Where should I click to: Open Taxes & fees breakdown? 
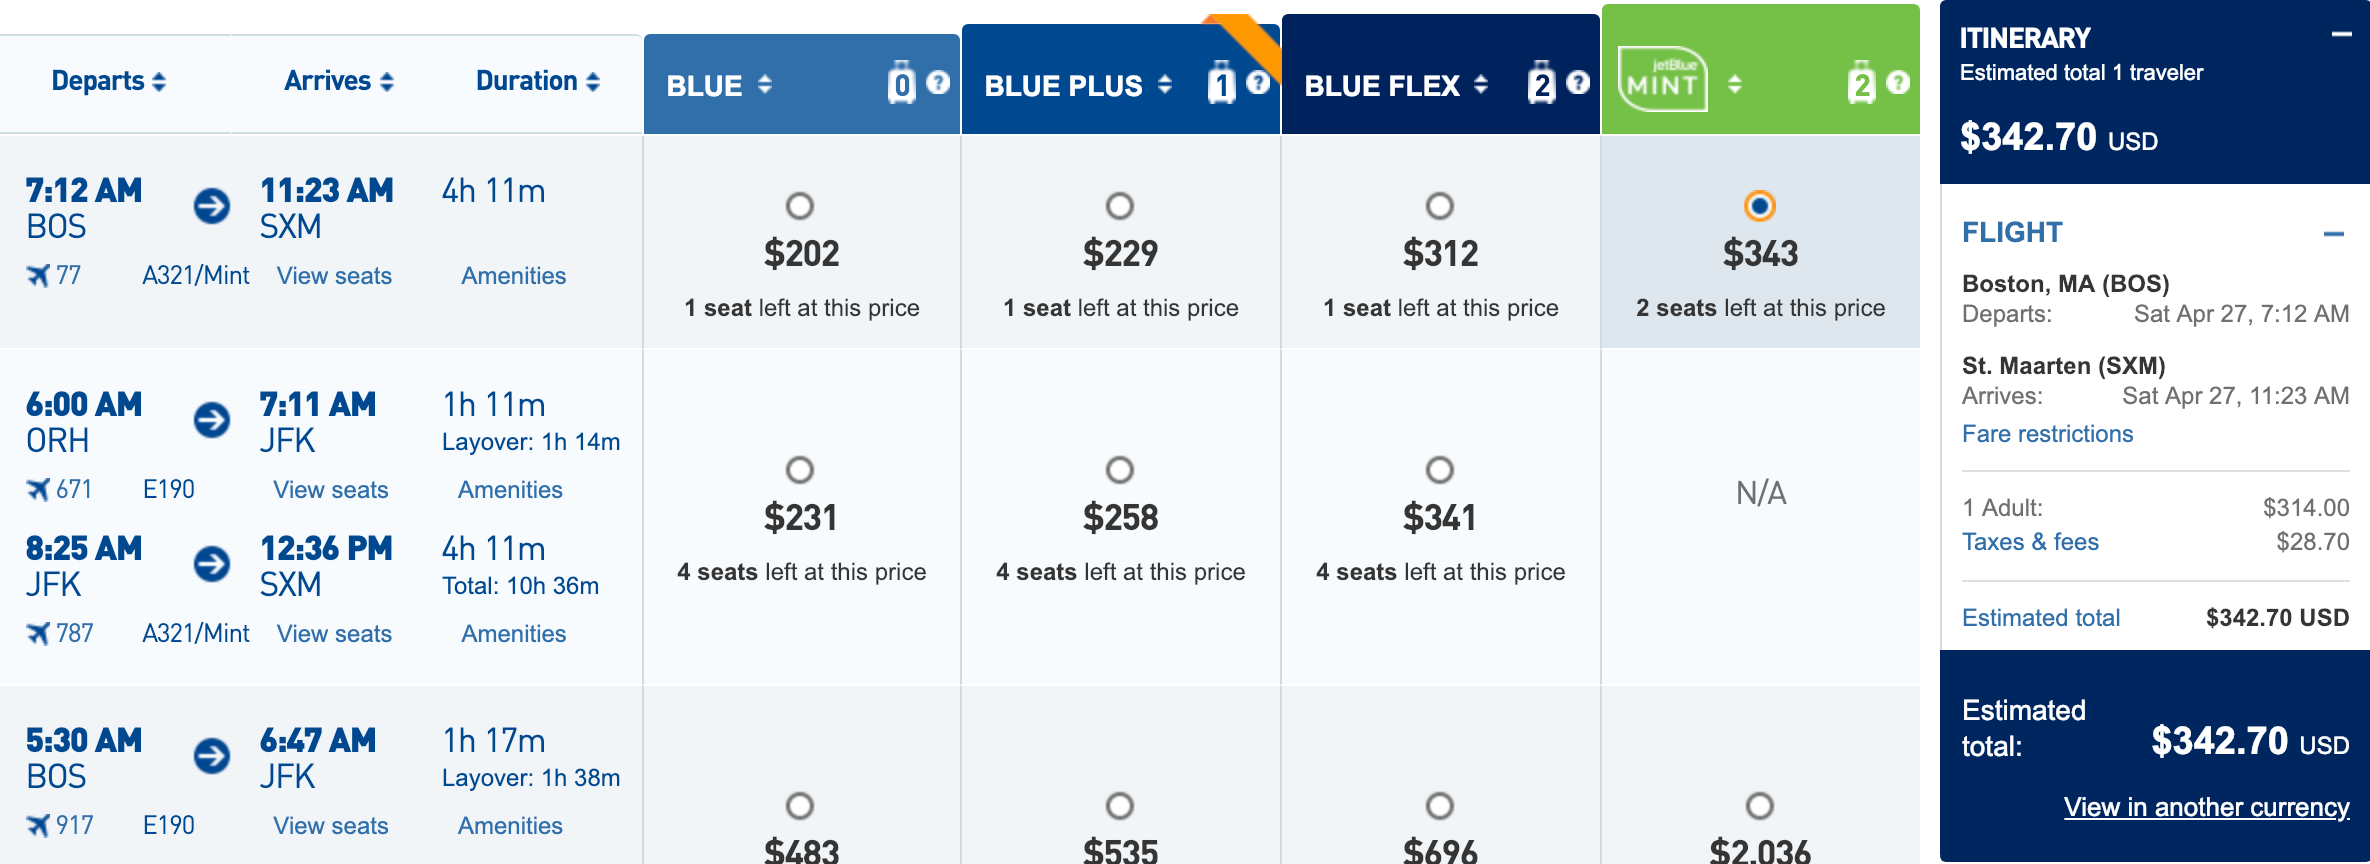coord(2030,542)
